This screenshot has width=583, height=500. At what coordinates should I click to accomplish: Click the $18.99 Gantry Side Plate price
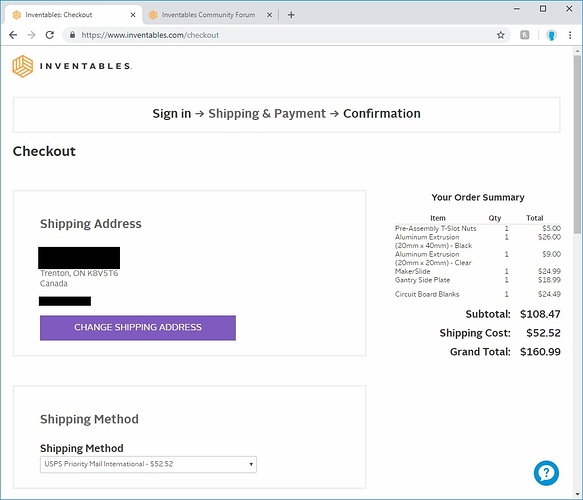pyautogui.click(x=549, y=280)
